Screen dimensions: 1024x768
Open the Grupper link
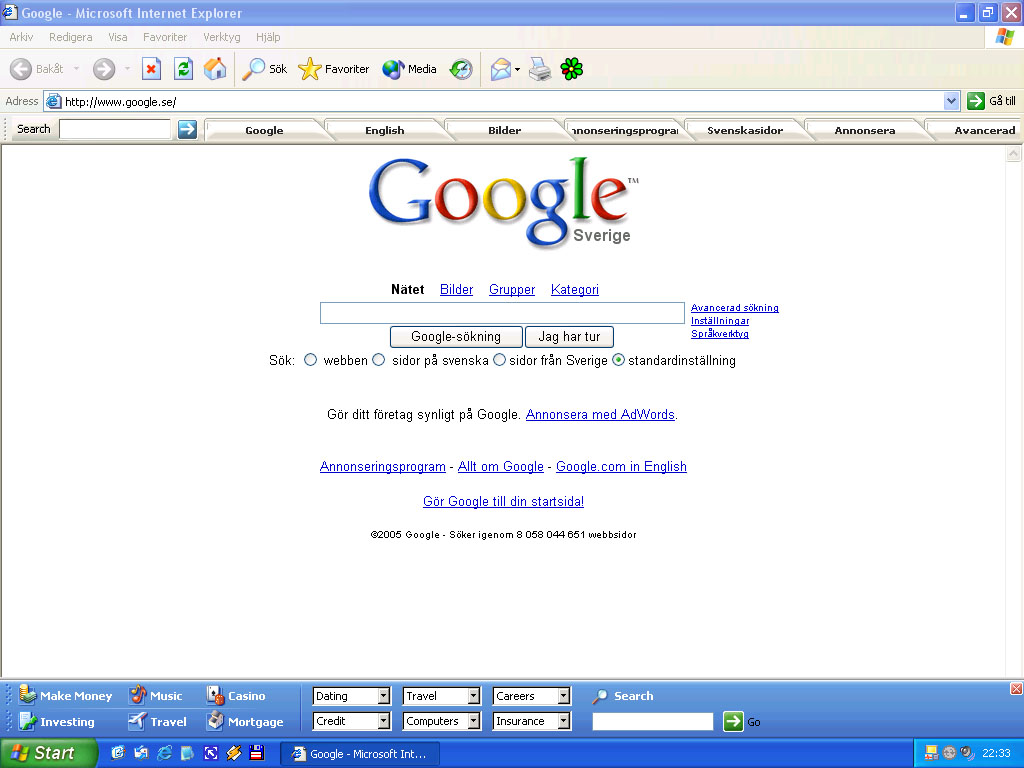click(x=512, y=289)
